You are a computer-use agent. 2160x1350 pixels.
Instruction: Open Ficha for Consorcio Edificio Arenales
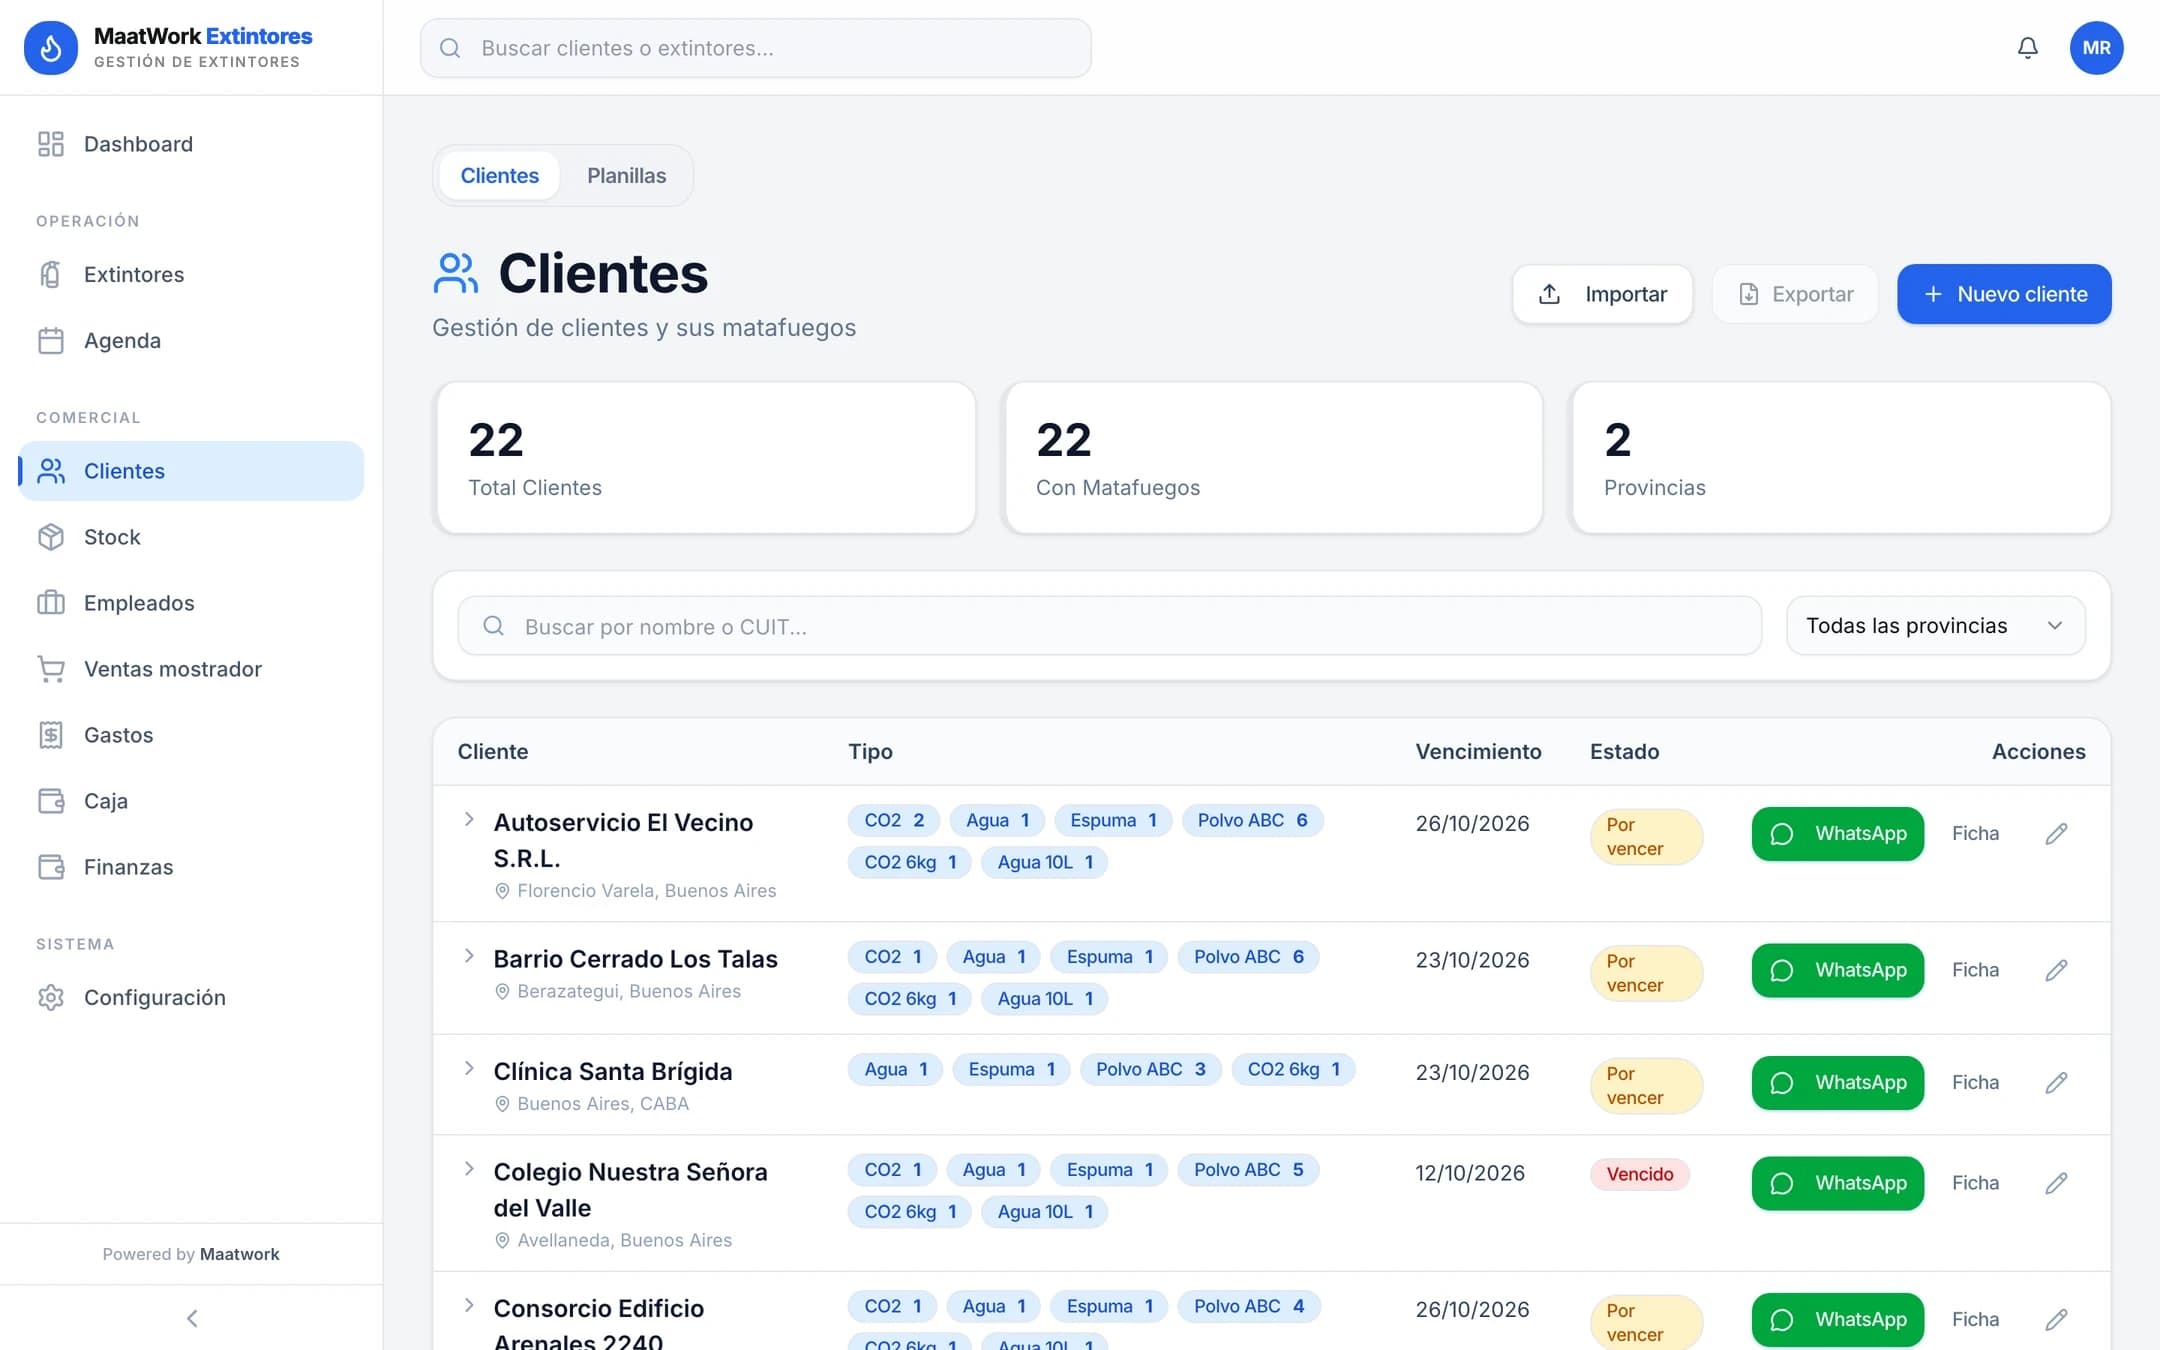1975,1320
